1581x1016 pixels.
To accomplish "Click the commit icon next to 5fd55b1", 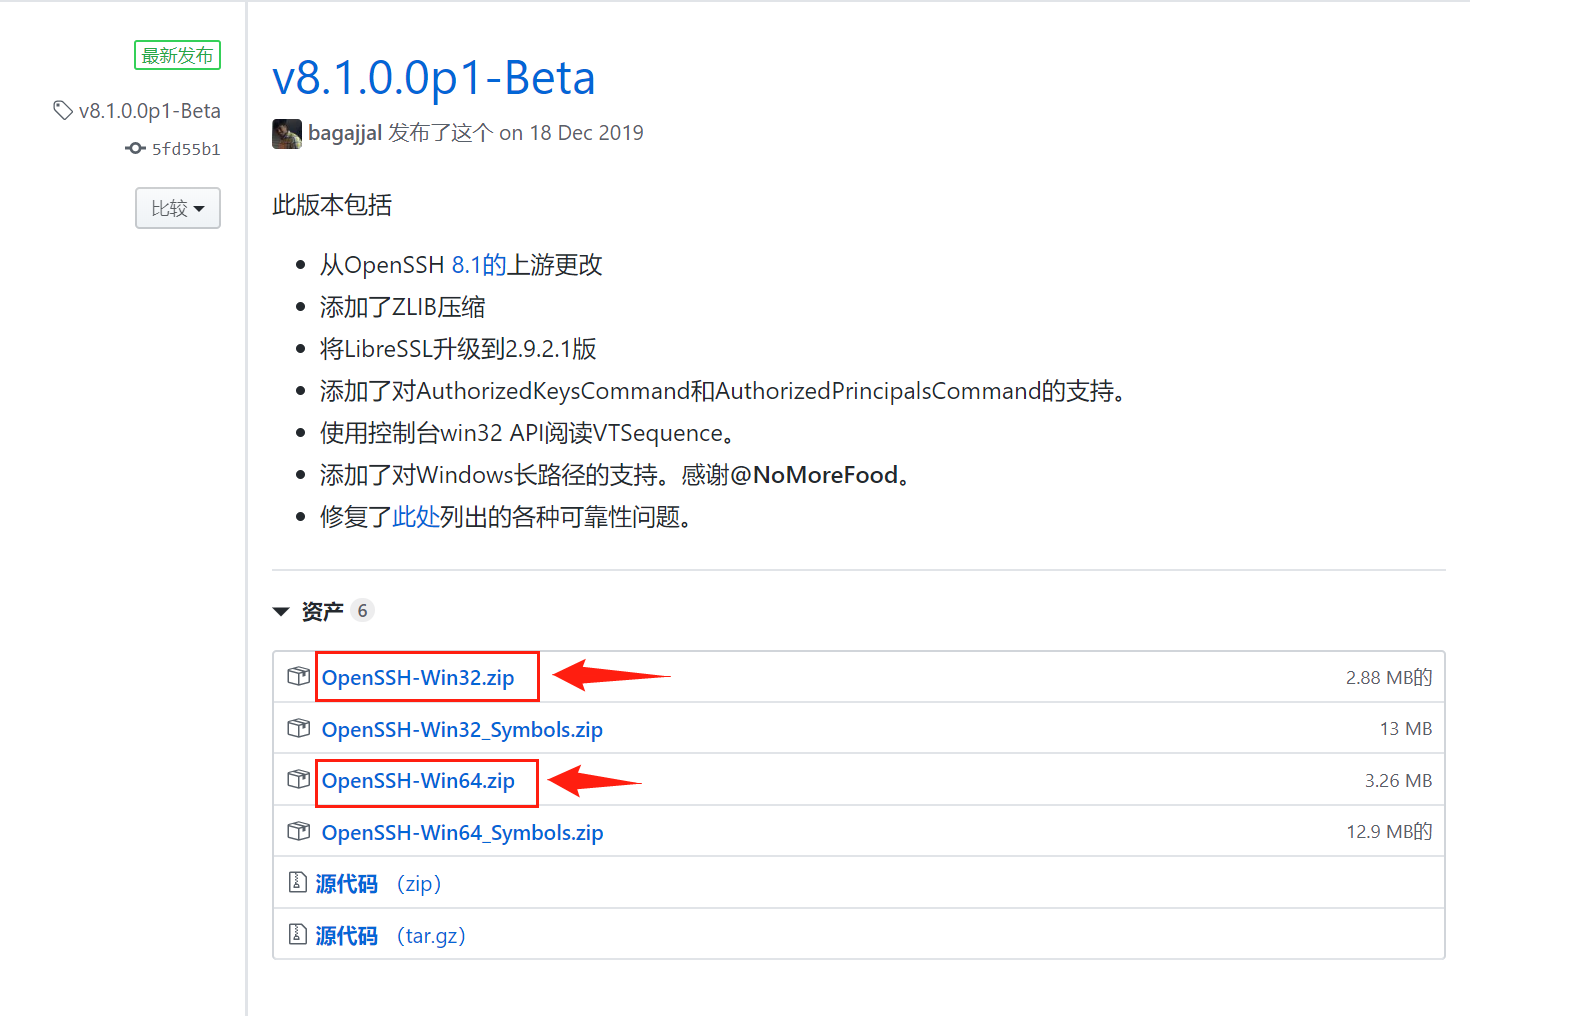I will coord(135,148).
